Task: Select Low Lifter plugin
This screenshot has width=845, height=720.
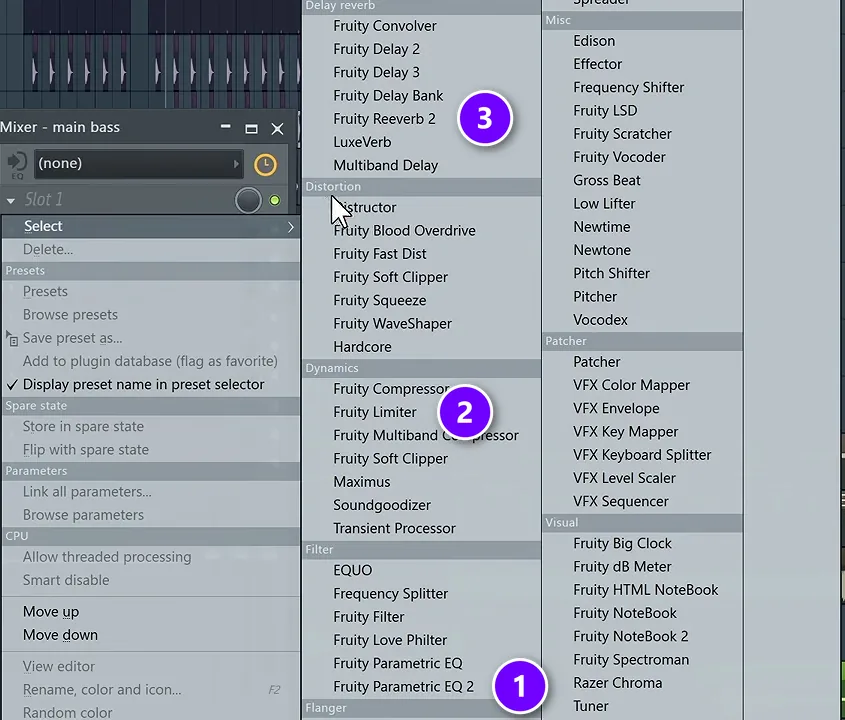Action: click(x=604, y=203)
